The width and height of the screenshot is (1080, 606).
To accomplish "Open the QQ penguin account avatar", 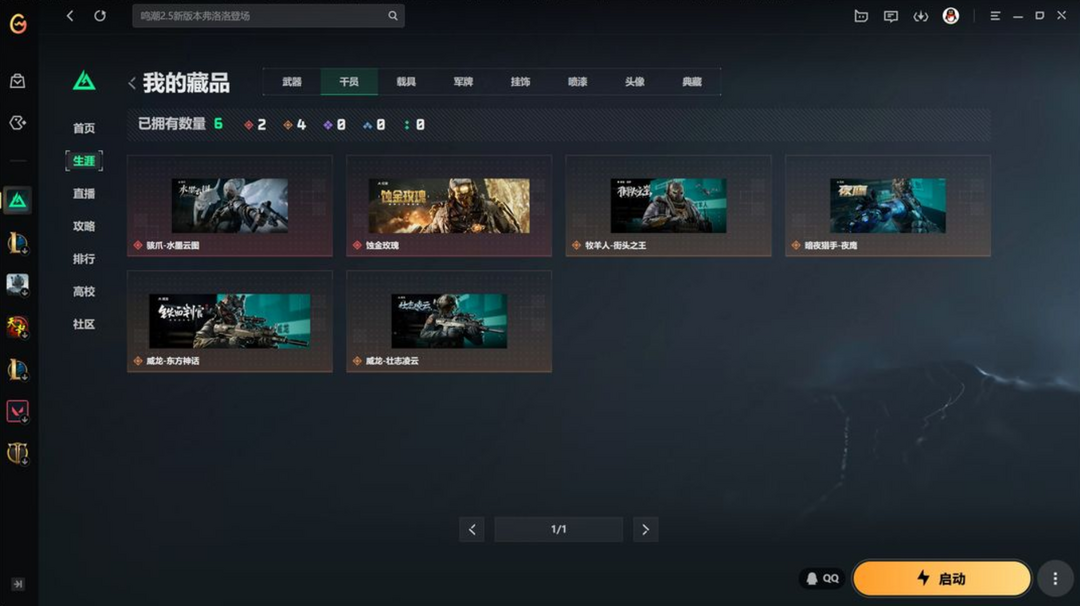I will click(951, 16).
